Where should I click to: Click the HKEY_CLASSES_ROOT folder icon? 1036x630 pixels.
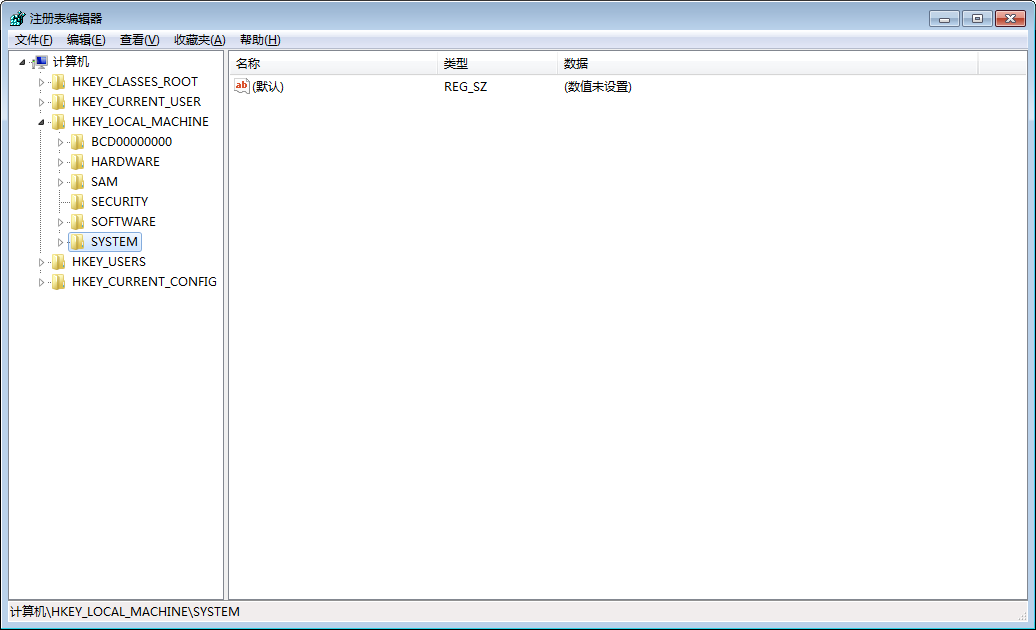pos(59,82)
